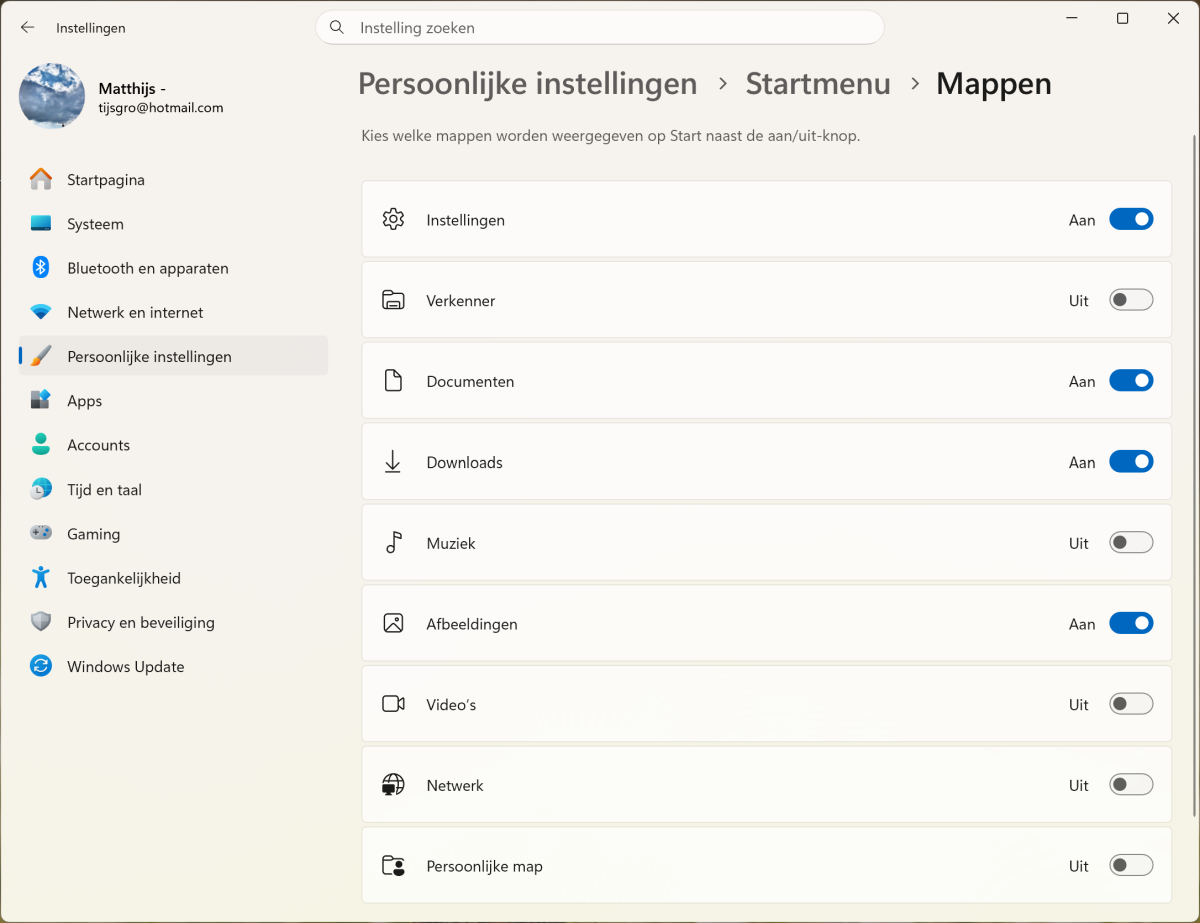Click the Tijd en taal clock icon

41,490
